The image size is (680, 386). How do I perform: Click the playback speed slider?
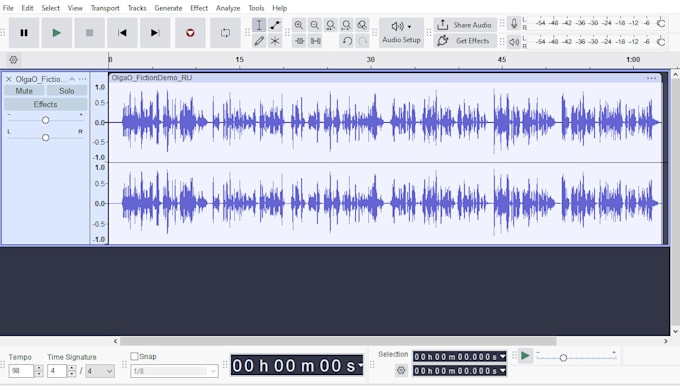pyautogui.click(x=576, y=357)
